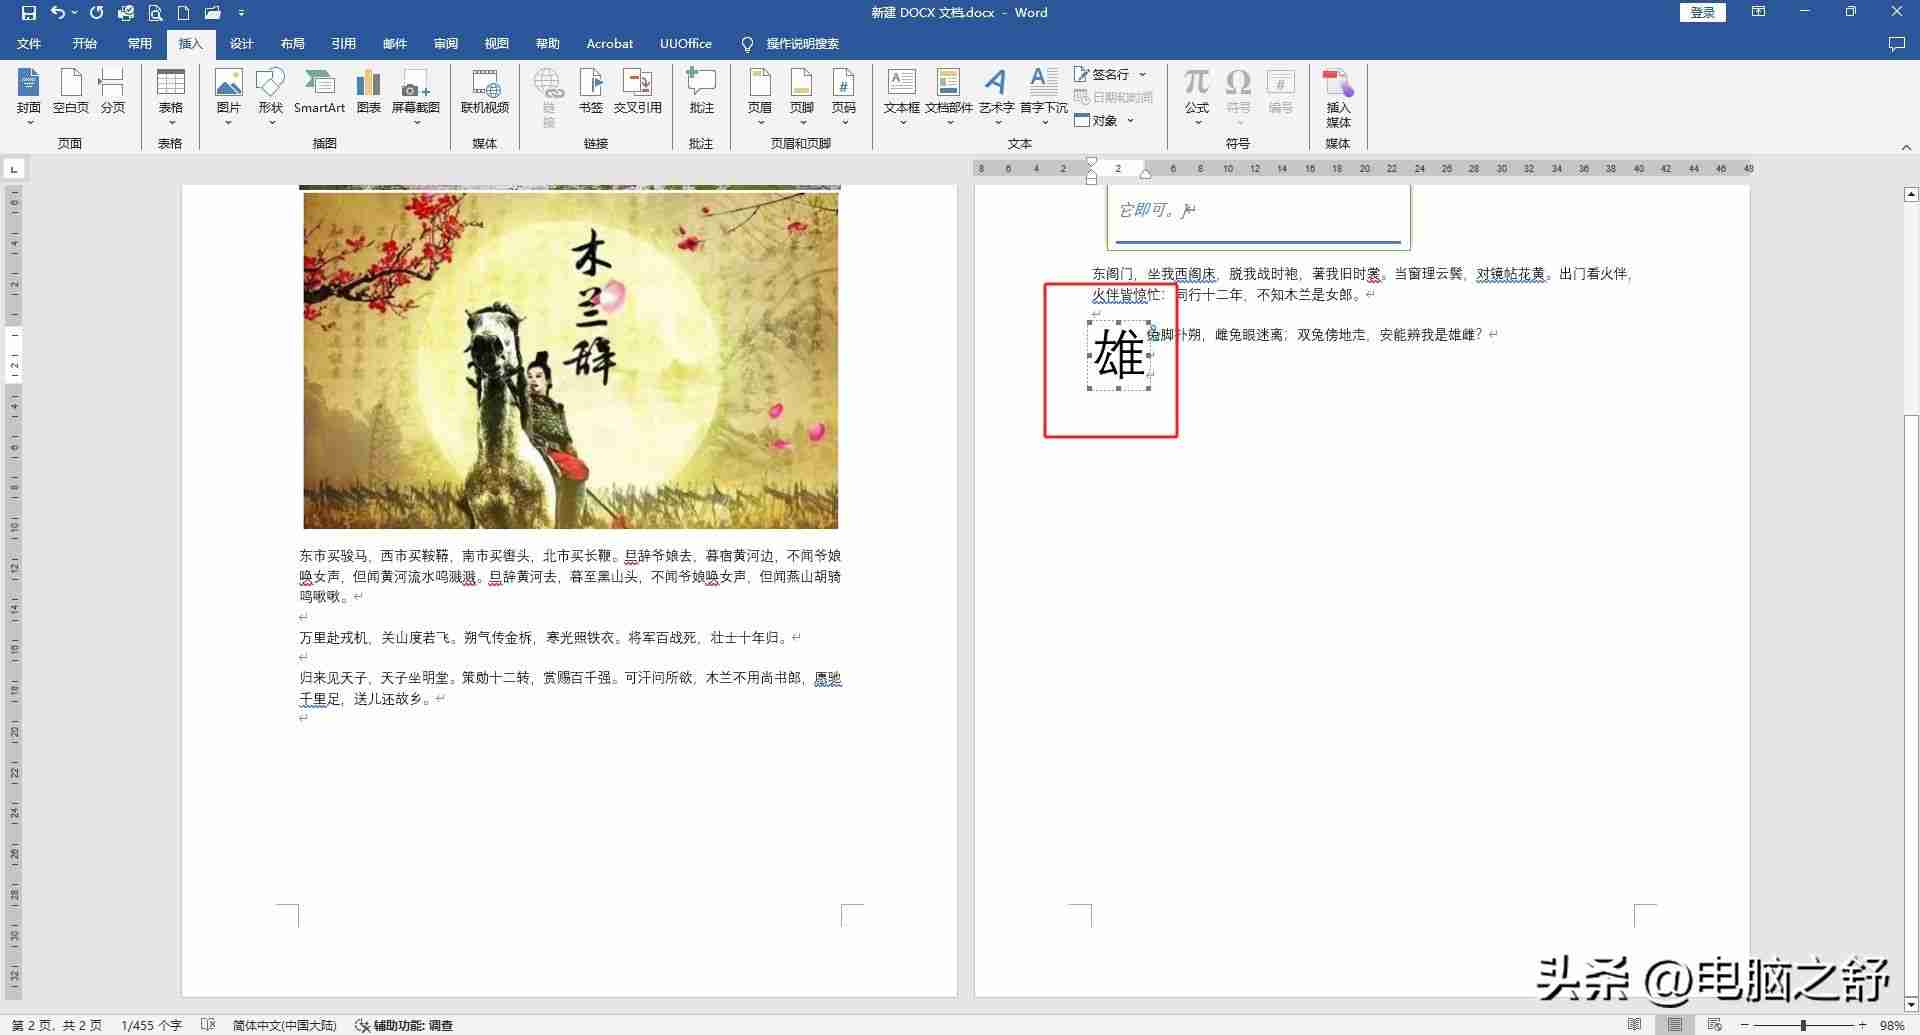
Task: Insert an equation (公式)
Action: click(x=1197, y=96)
